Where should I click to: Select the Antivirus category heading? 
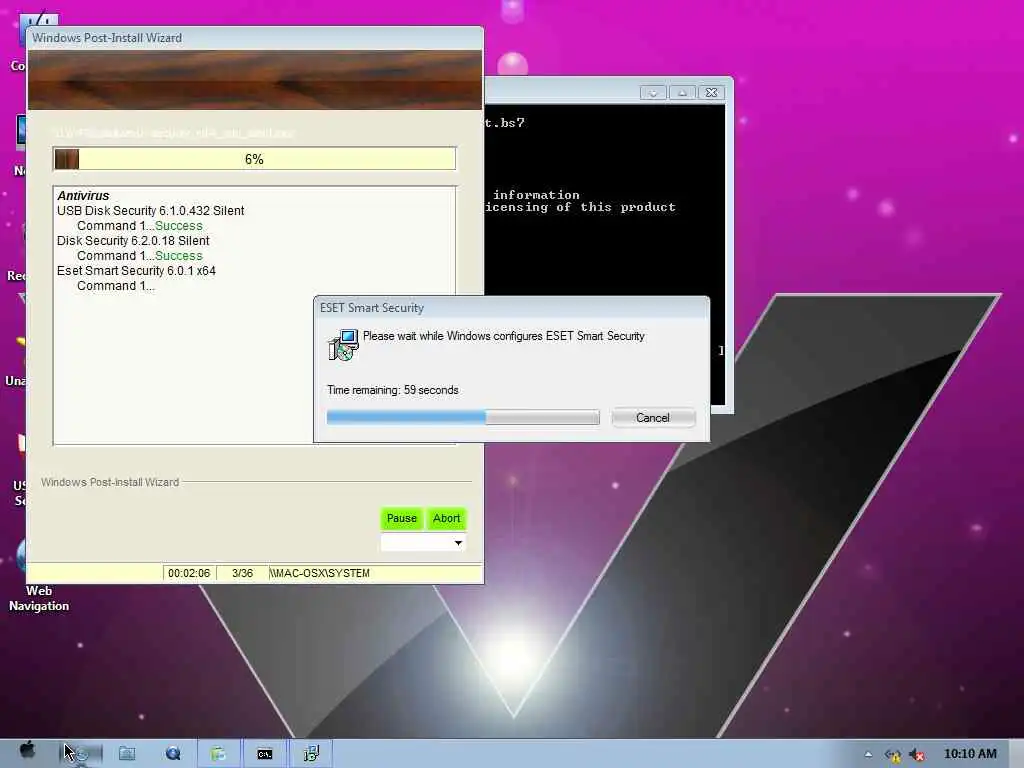[x=83, y=195]
